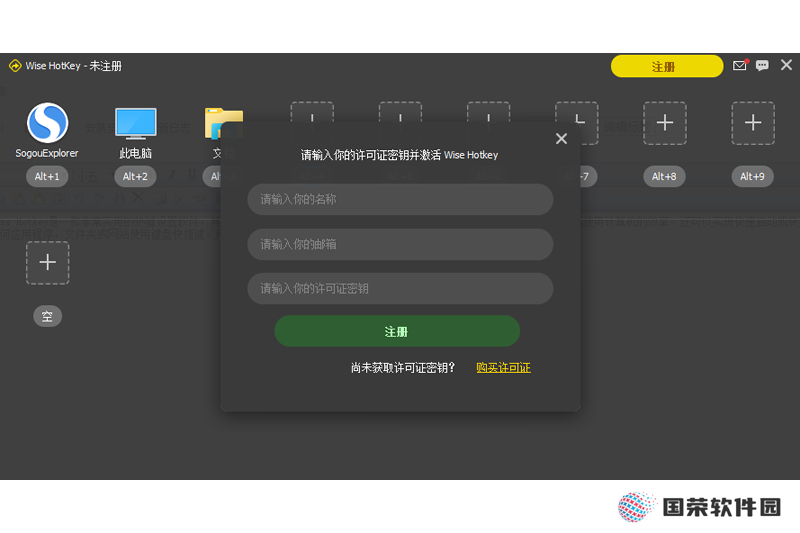This screenshot has height=533, width=800.
Task: Click the Wise HotKey - 未注册 title text
Action: (x=74, y=66)
